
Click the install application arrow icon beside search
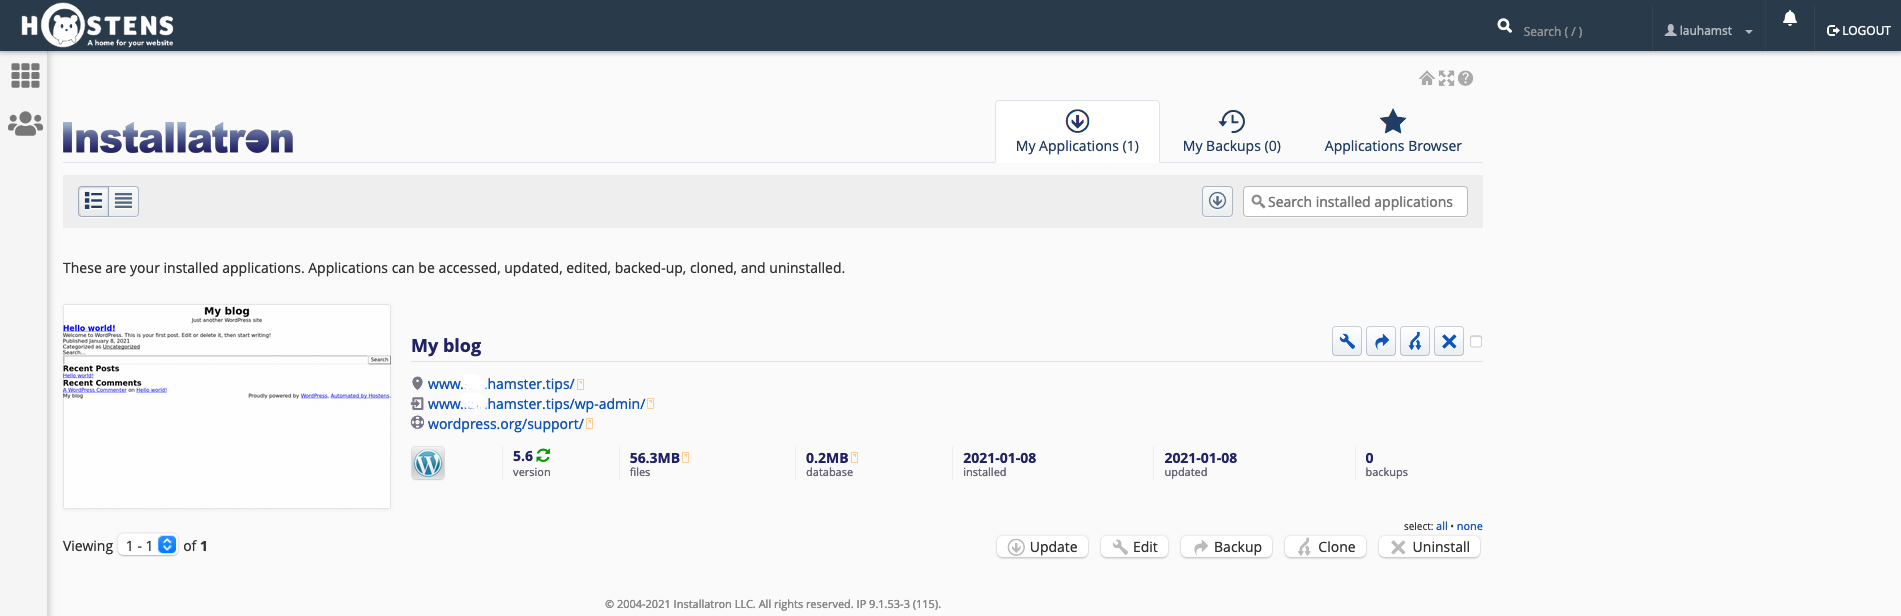[x=1217, y=201]
